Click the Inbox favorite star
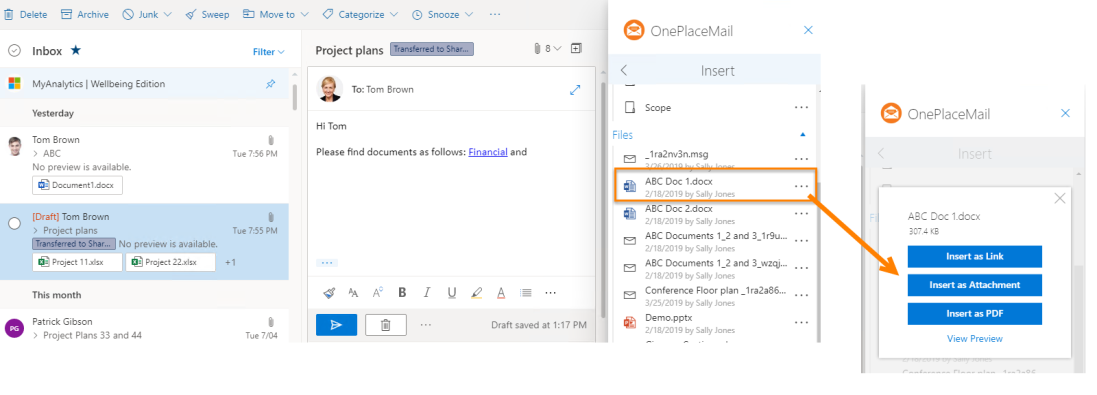 (x=76, y=50)
